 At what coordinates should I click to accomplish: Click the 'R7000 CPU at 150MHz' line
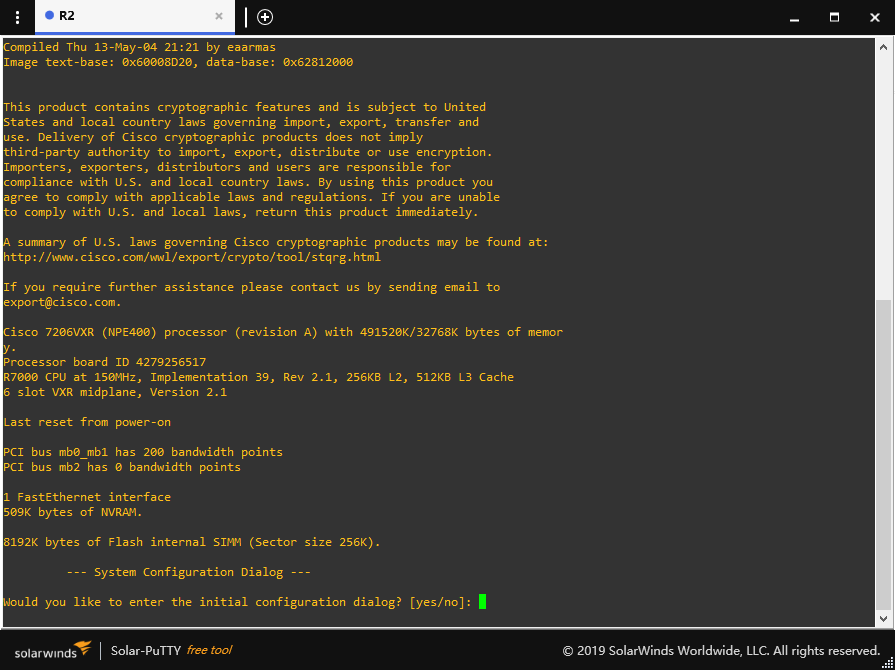259,377
